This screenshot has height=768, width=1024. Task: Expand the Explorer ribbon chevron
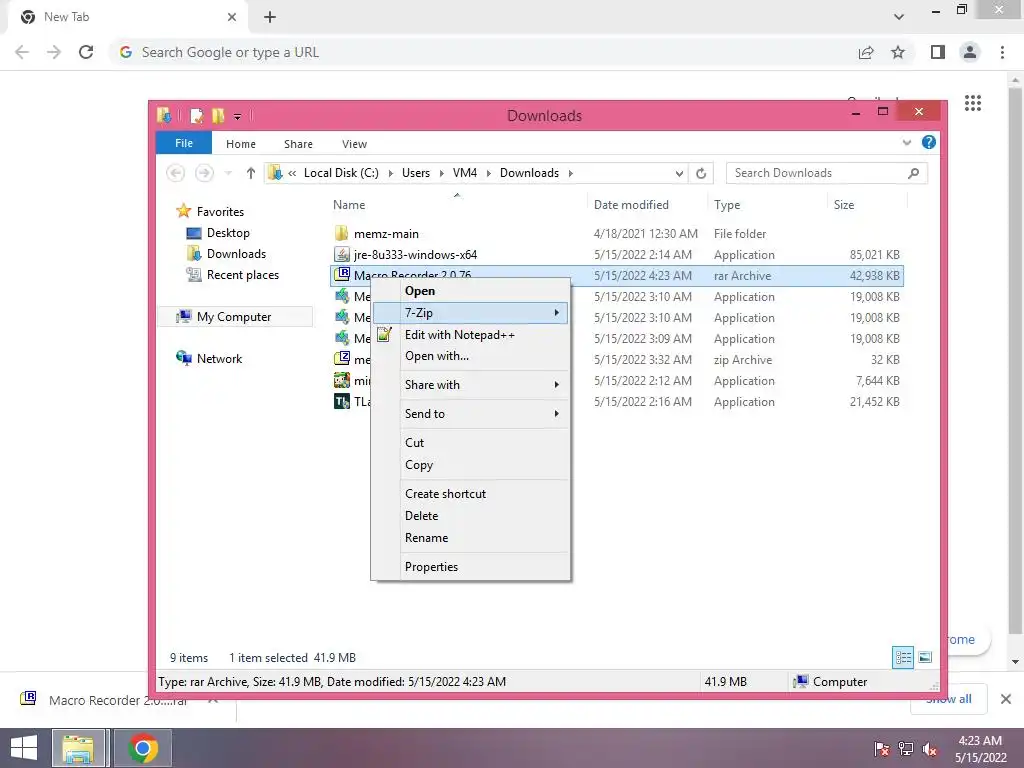click(906, 142)
